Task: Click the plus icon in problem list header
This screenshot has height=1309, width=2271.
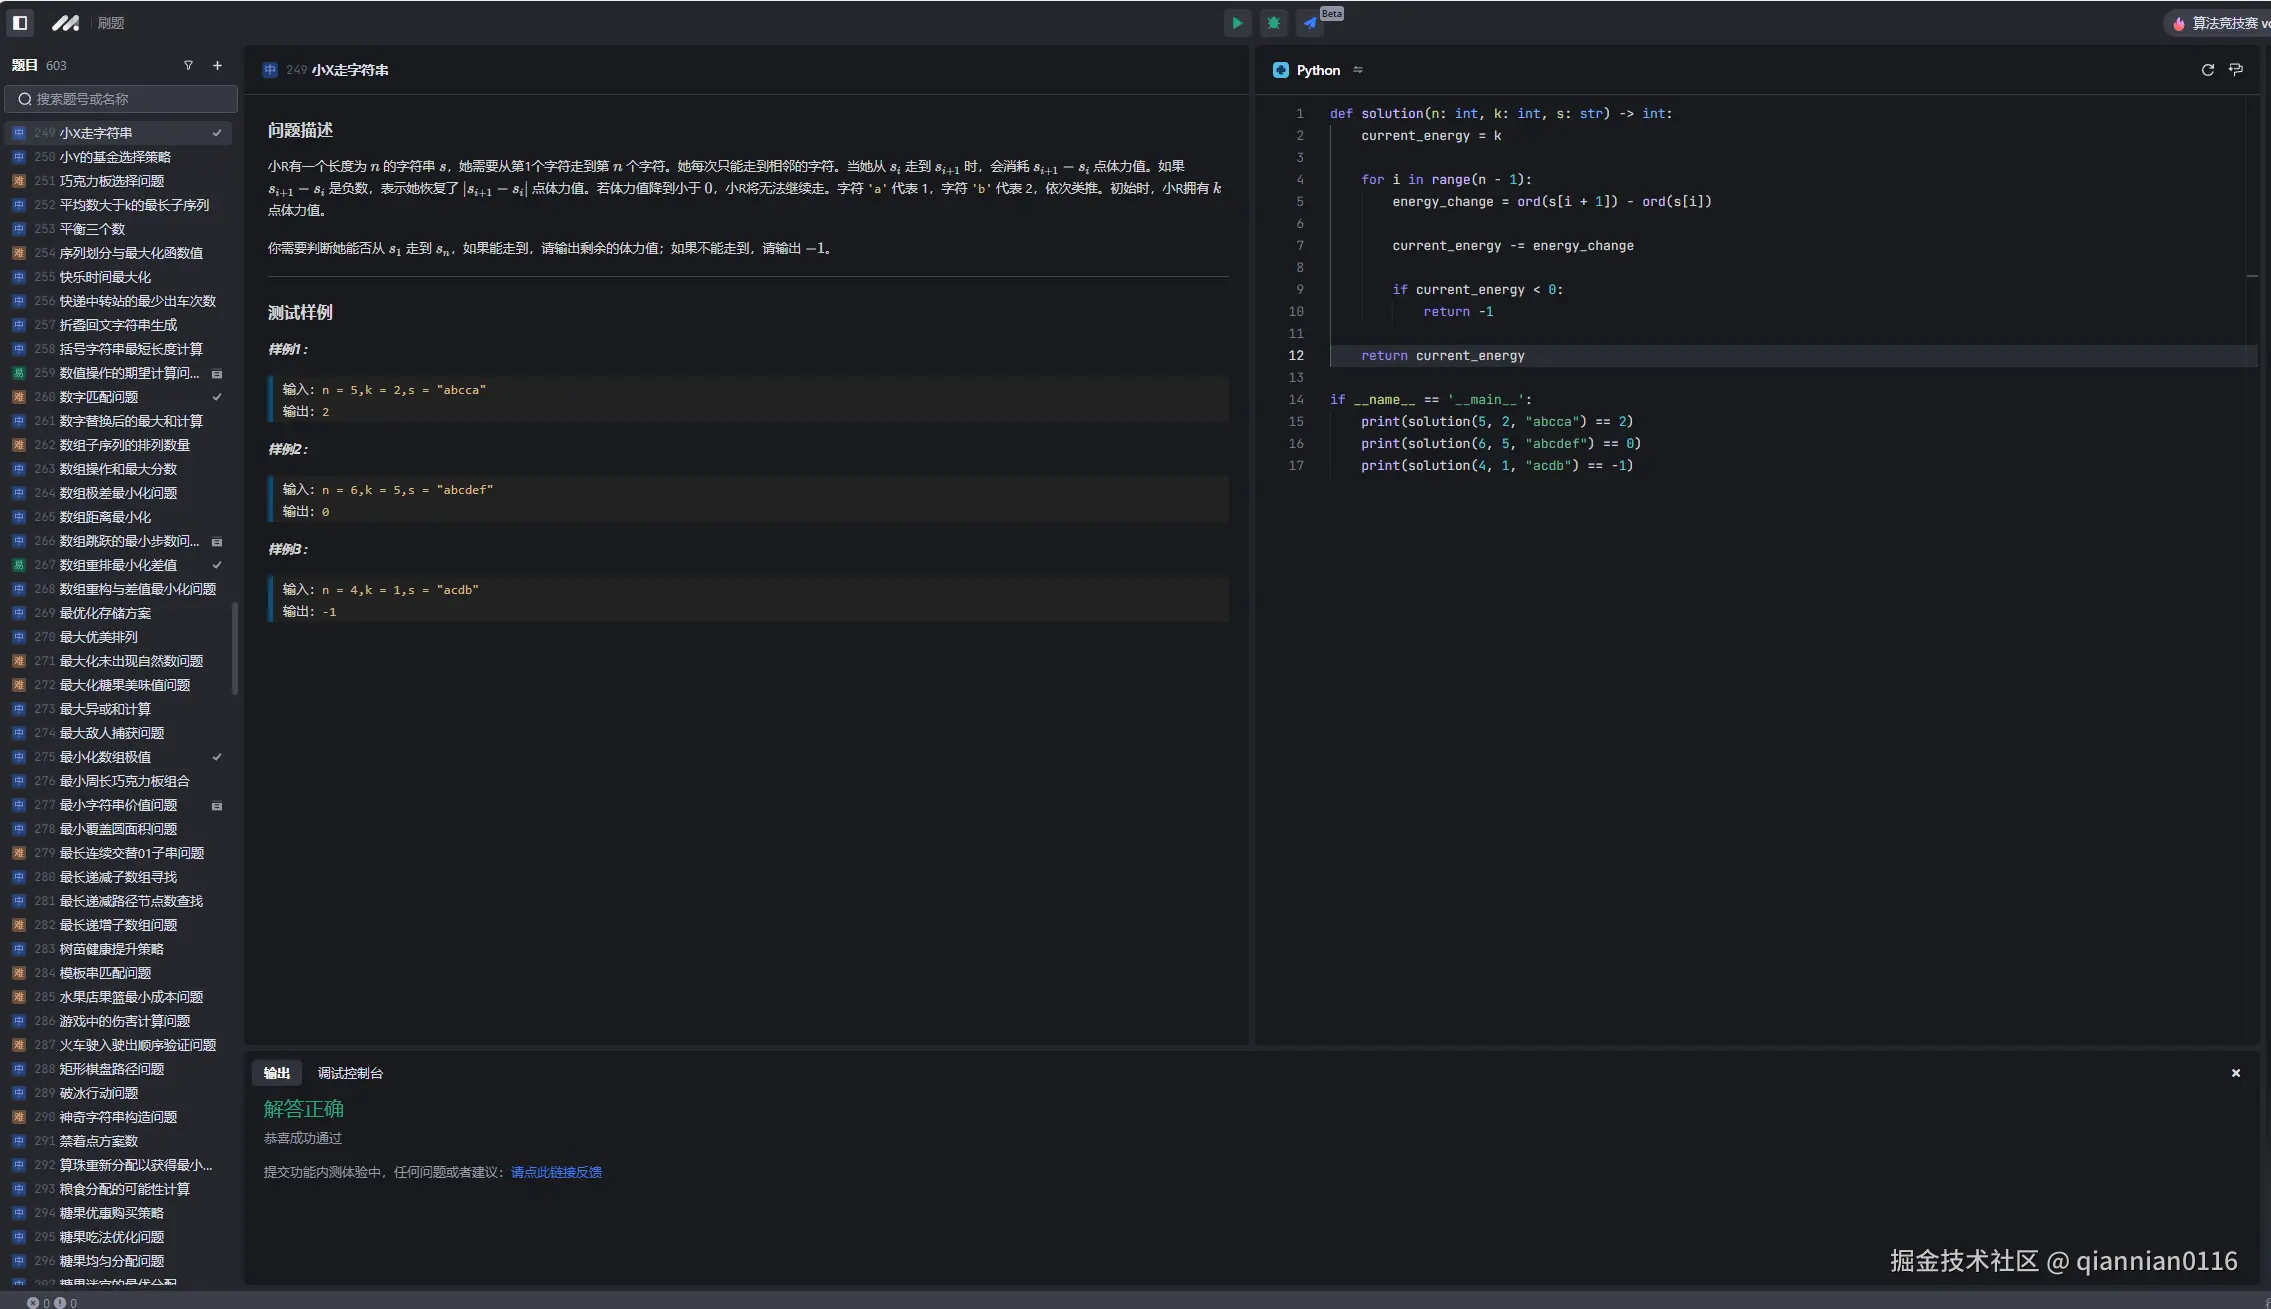Action: [217, 65]
